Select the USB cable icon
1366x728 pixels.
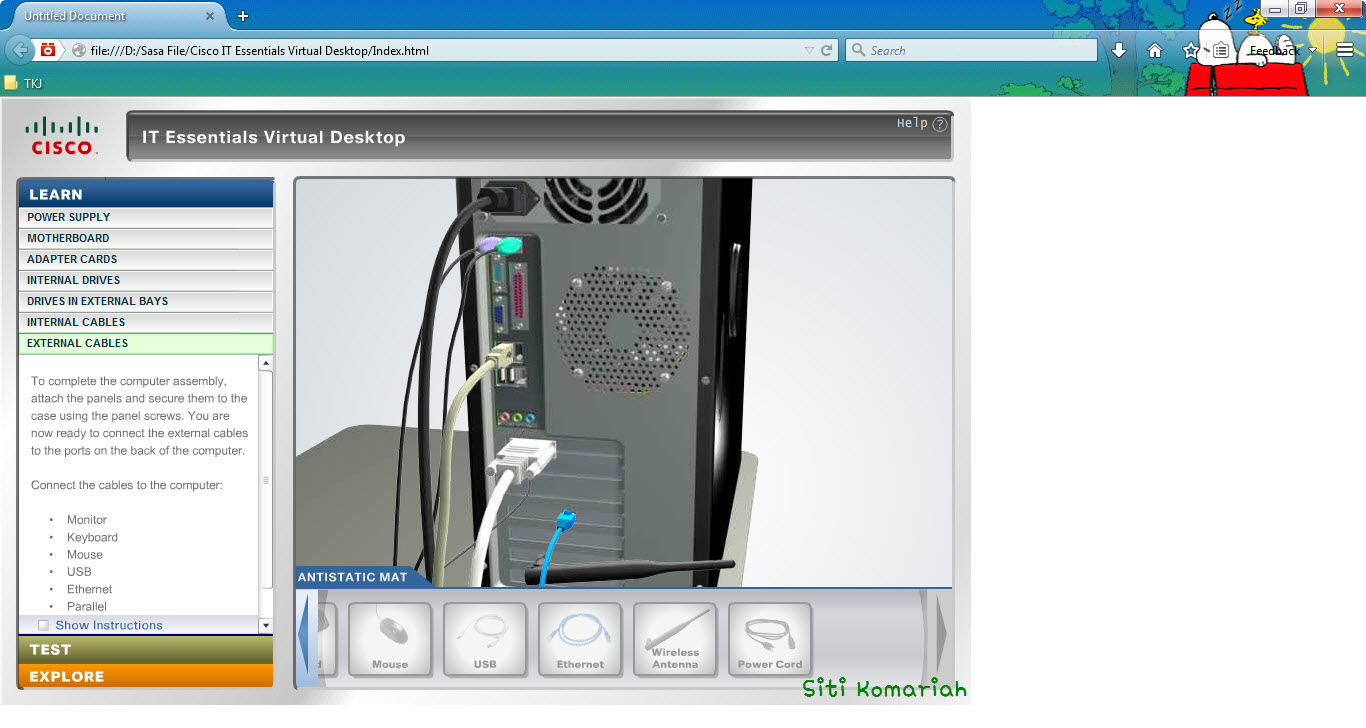(485, 638)
